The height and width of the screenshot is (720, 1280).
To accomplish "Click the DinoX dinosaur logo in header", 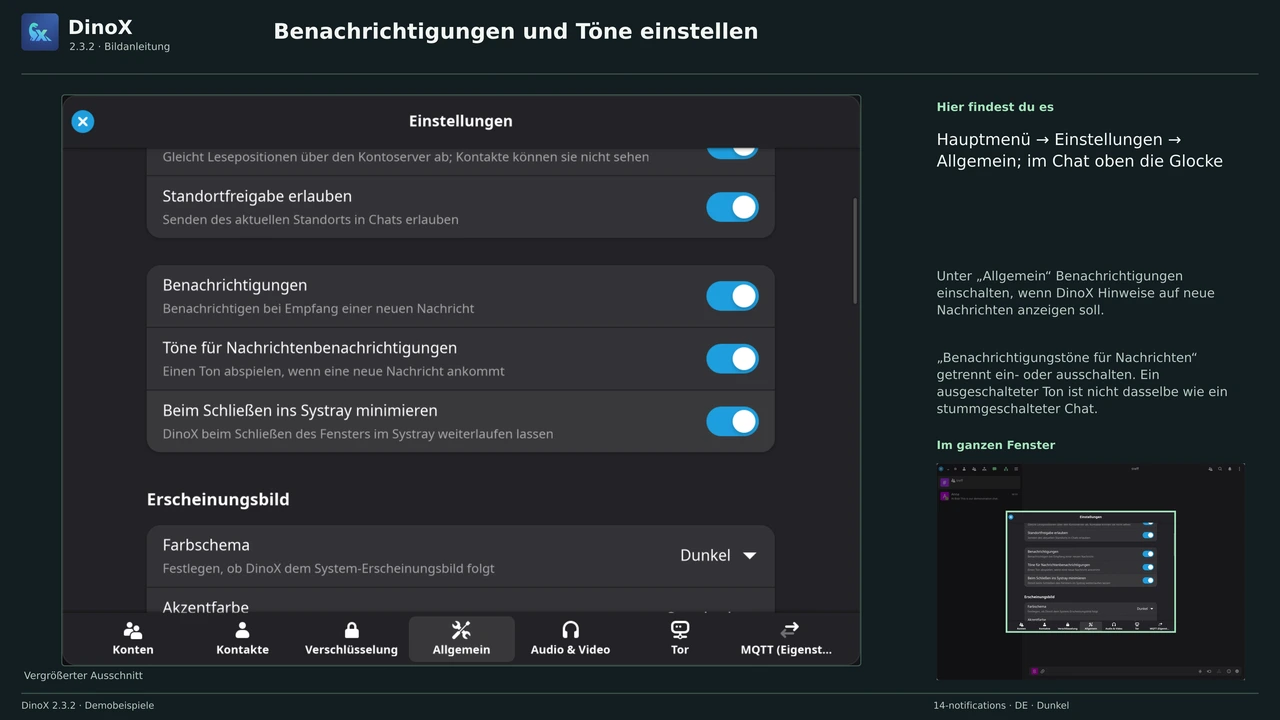I will tap(40, 32).
